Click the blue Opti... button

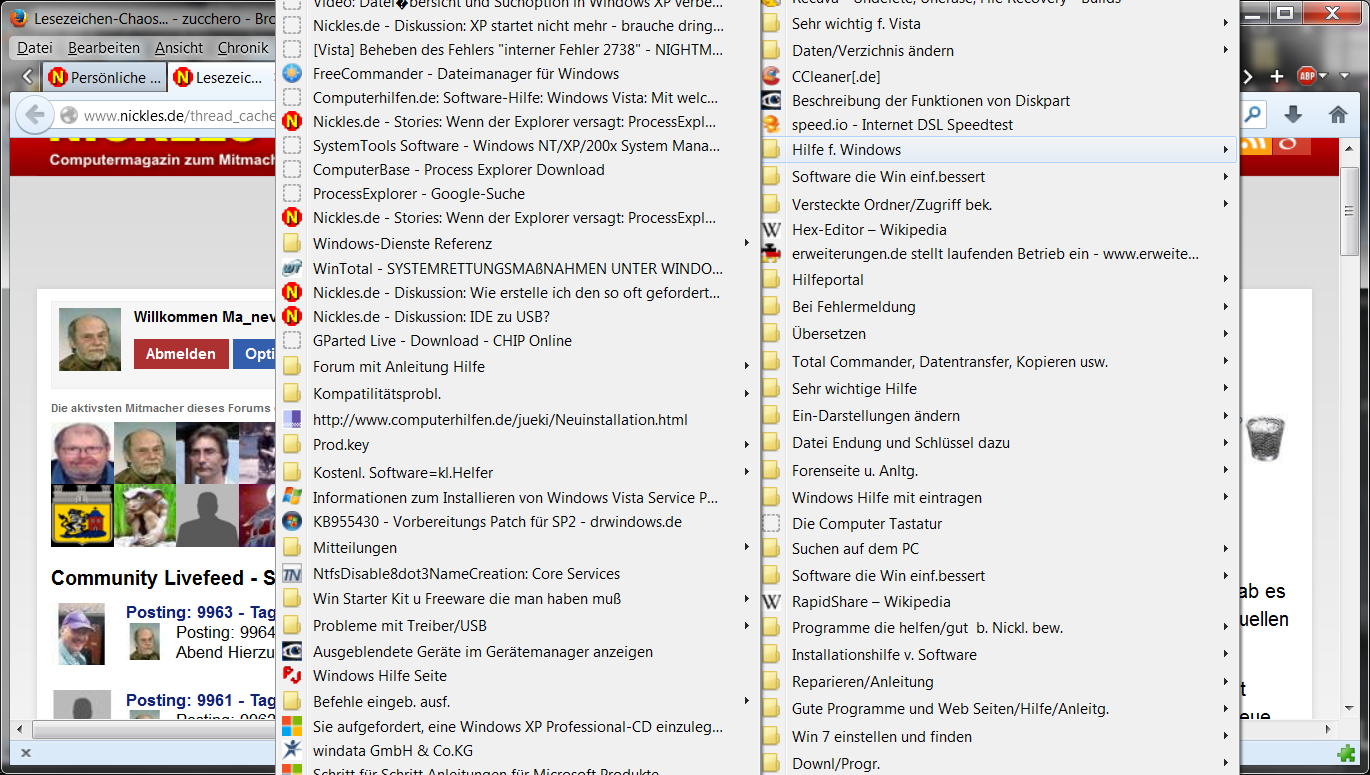click(x=255, y=354)
